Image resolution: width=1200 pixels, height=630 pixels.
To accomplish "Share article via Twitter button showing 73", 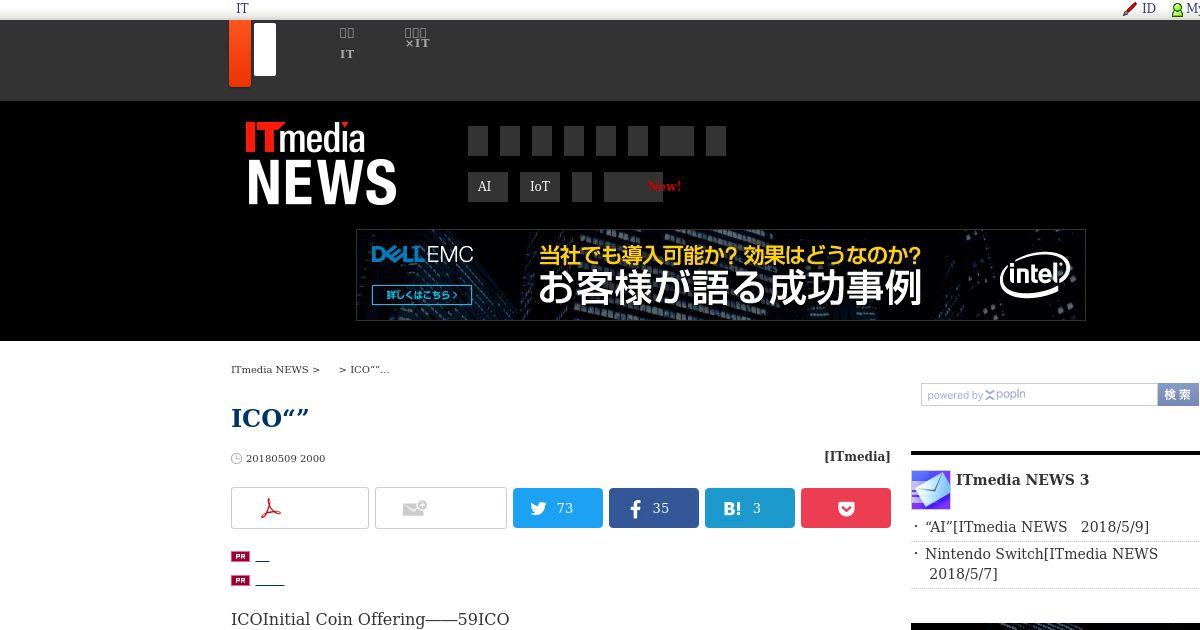I will point(558,508).
